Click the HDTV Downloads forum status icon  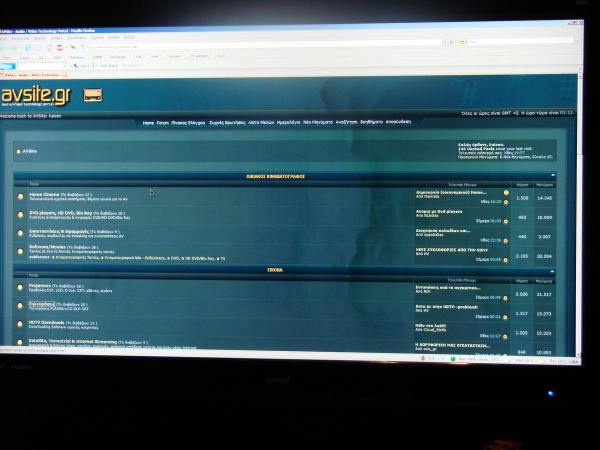coord(20,324)
